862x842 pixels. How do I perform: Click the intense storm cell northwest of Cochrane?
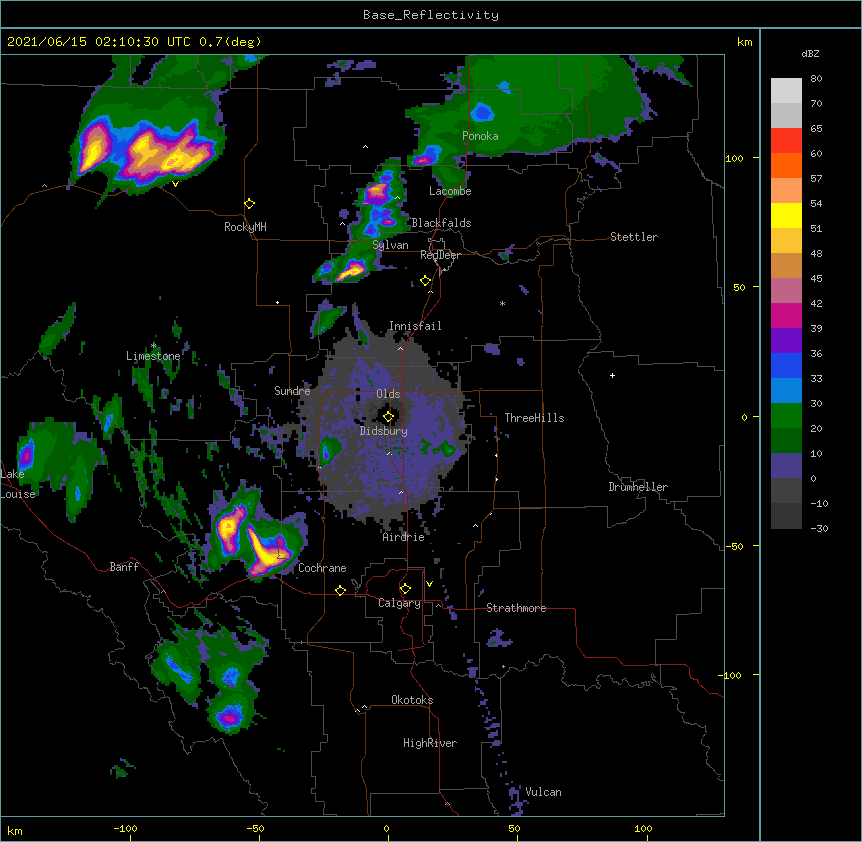266,551
